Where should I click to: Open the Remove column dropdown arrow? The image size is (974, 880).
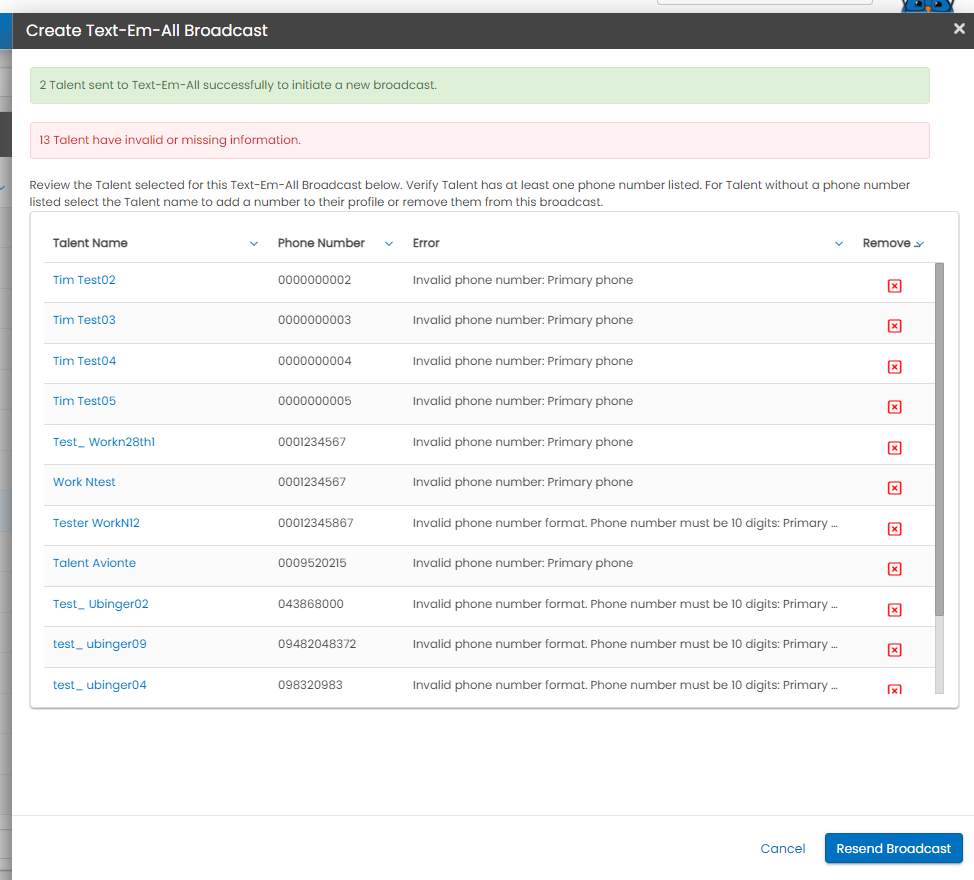(919, 244)
